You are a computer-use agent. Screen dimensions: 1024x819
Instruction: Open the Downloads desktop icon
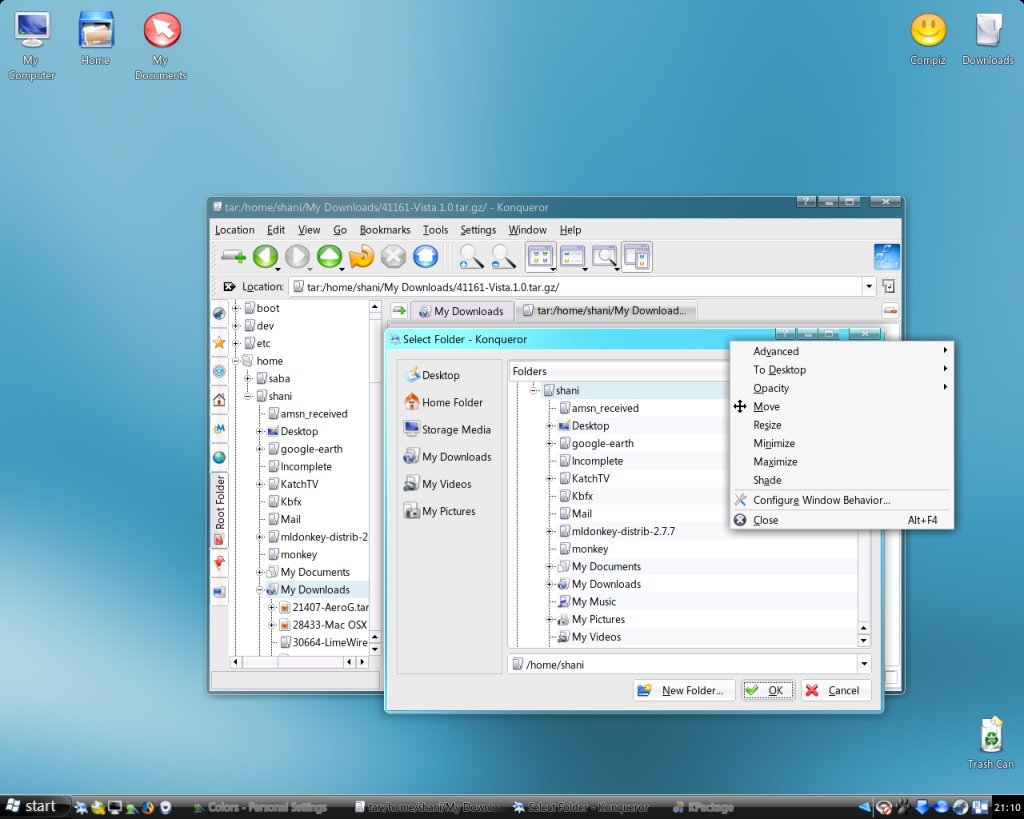tap(987, 39)
